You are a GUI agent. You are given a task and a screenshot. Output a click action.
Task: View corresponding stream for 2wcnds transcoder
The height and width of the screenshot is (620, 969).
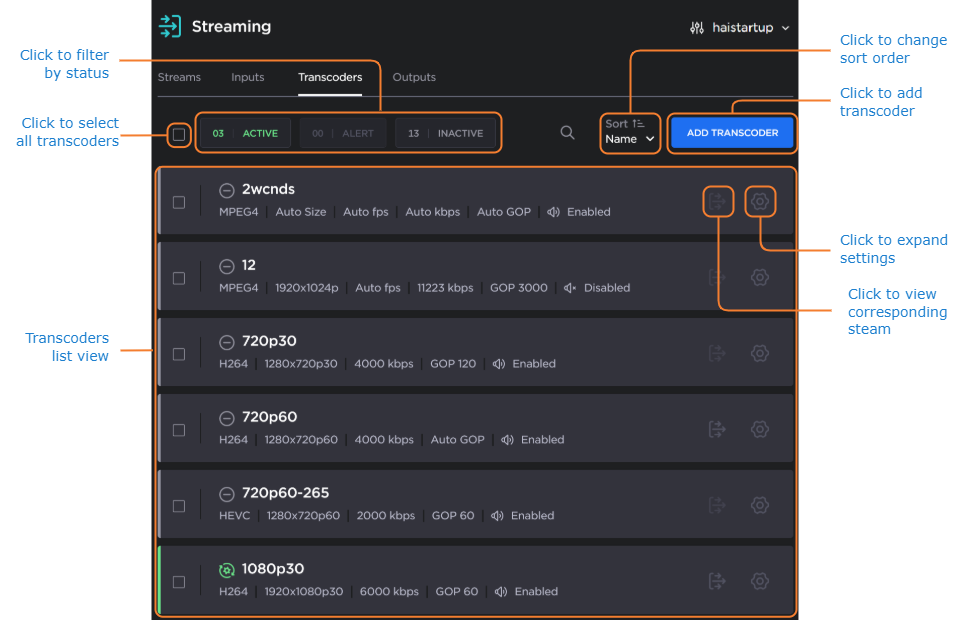[x=717, y=202]
